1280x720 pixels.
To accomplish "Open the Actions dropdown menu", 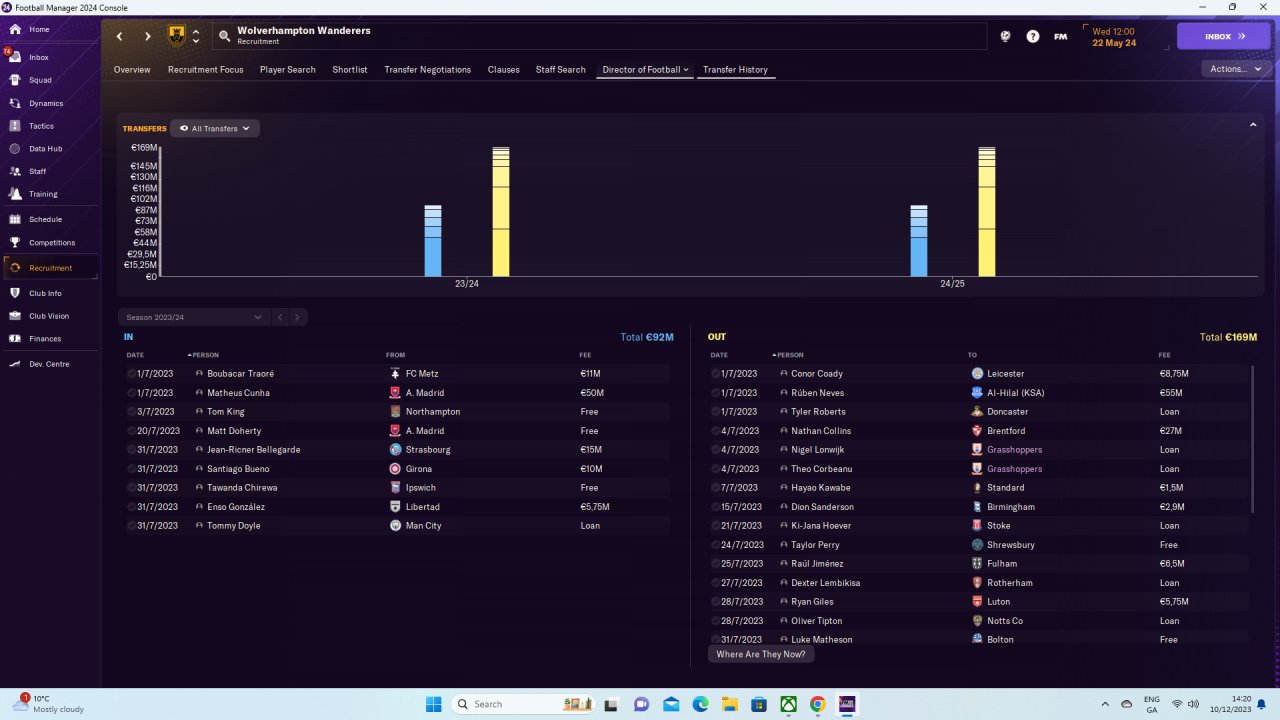I will coord(1236,69).
